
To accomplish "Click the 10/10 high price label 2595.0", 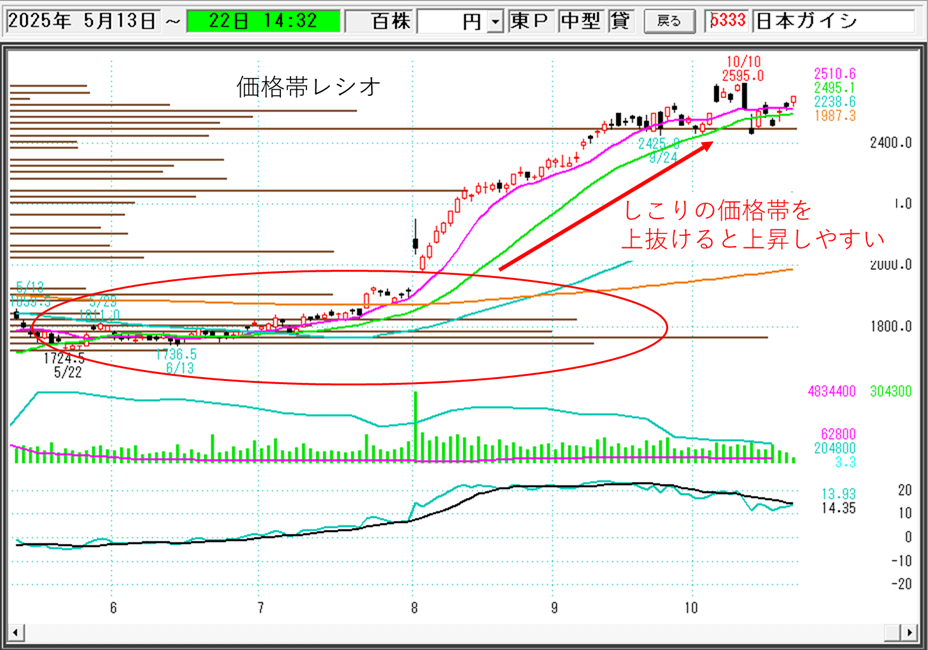I will click(x=742, y=75).
